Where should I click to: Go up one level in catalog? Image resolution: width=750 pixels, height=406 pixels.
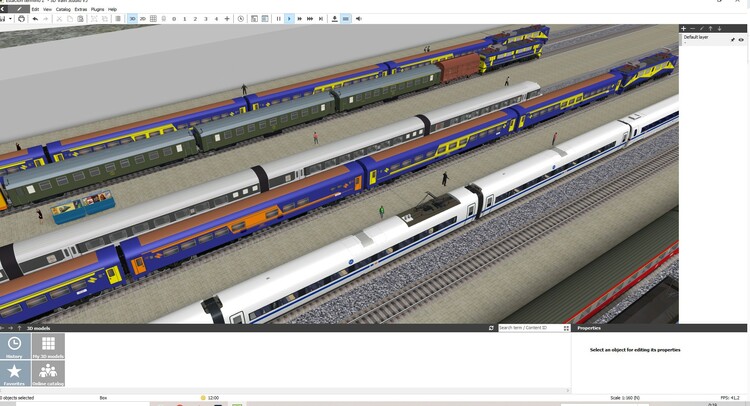[x=19, y=328]
